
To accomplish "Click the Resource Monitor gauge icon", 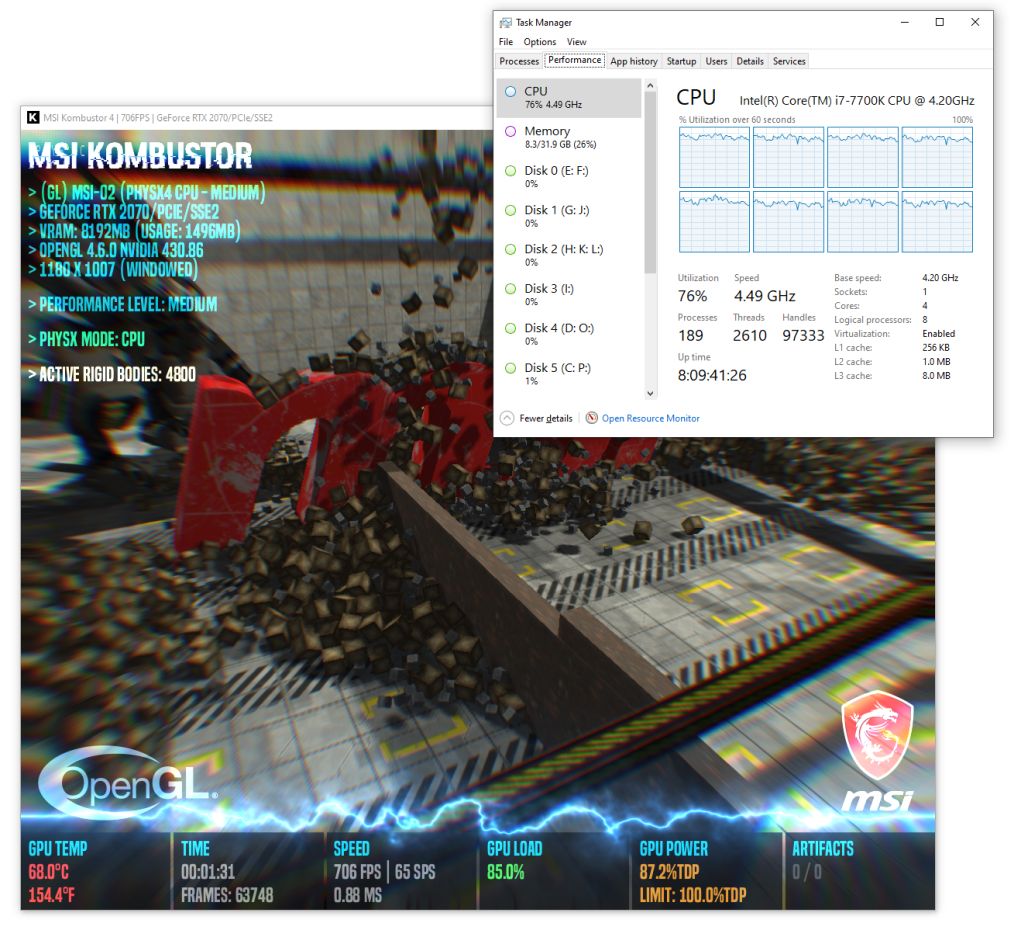I will coord(592,418).
